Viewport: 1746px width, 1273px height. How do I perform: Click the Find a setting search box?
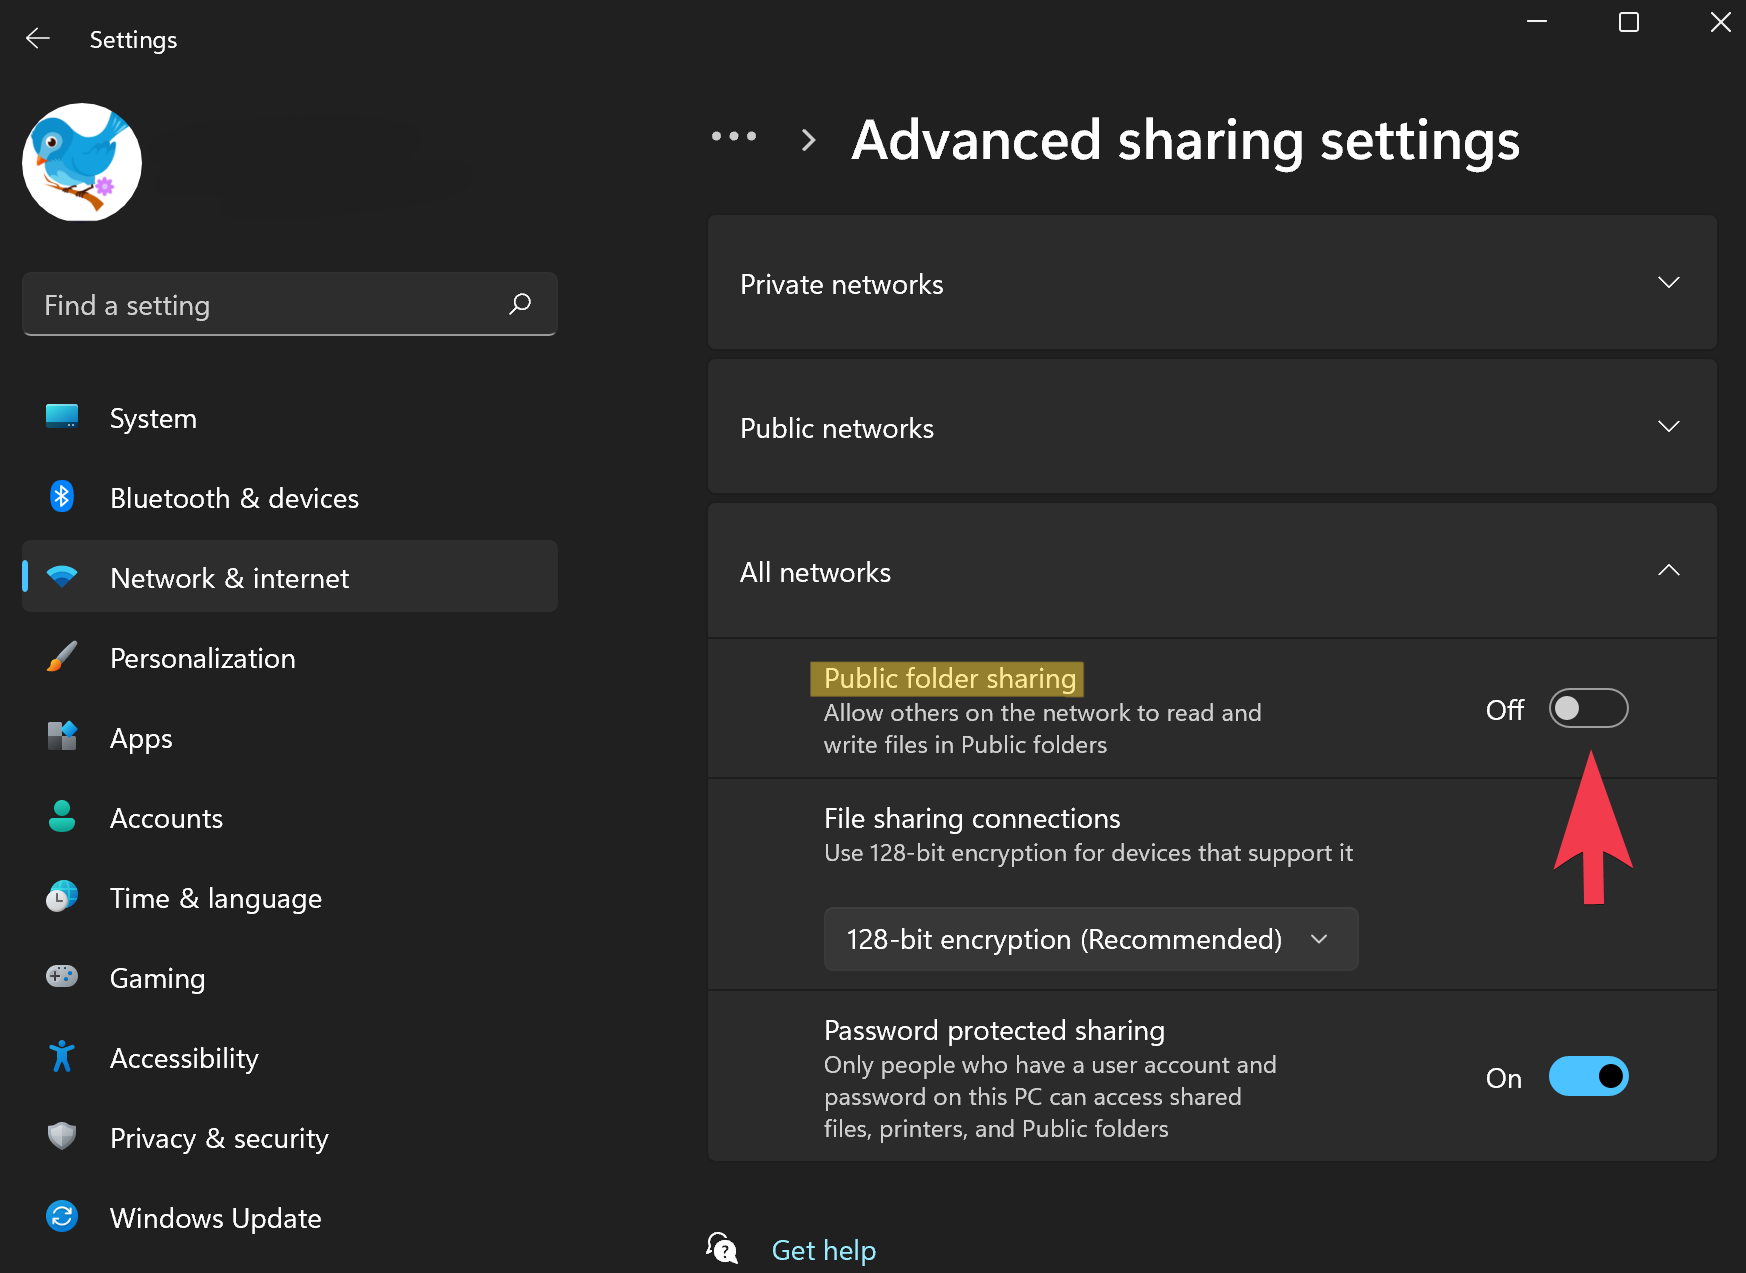(x=270, y=305)
